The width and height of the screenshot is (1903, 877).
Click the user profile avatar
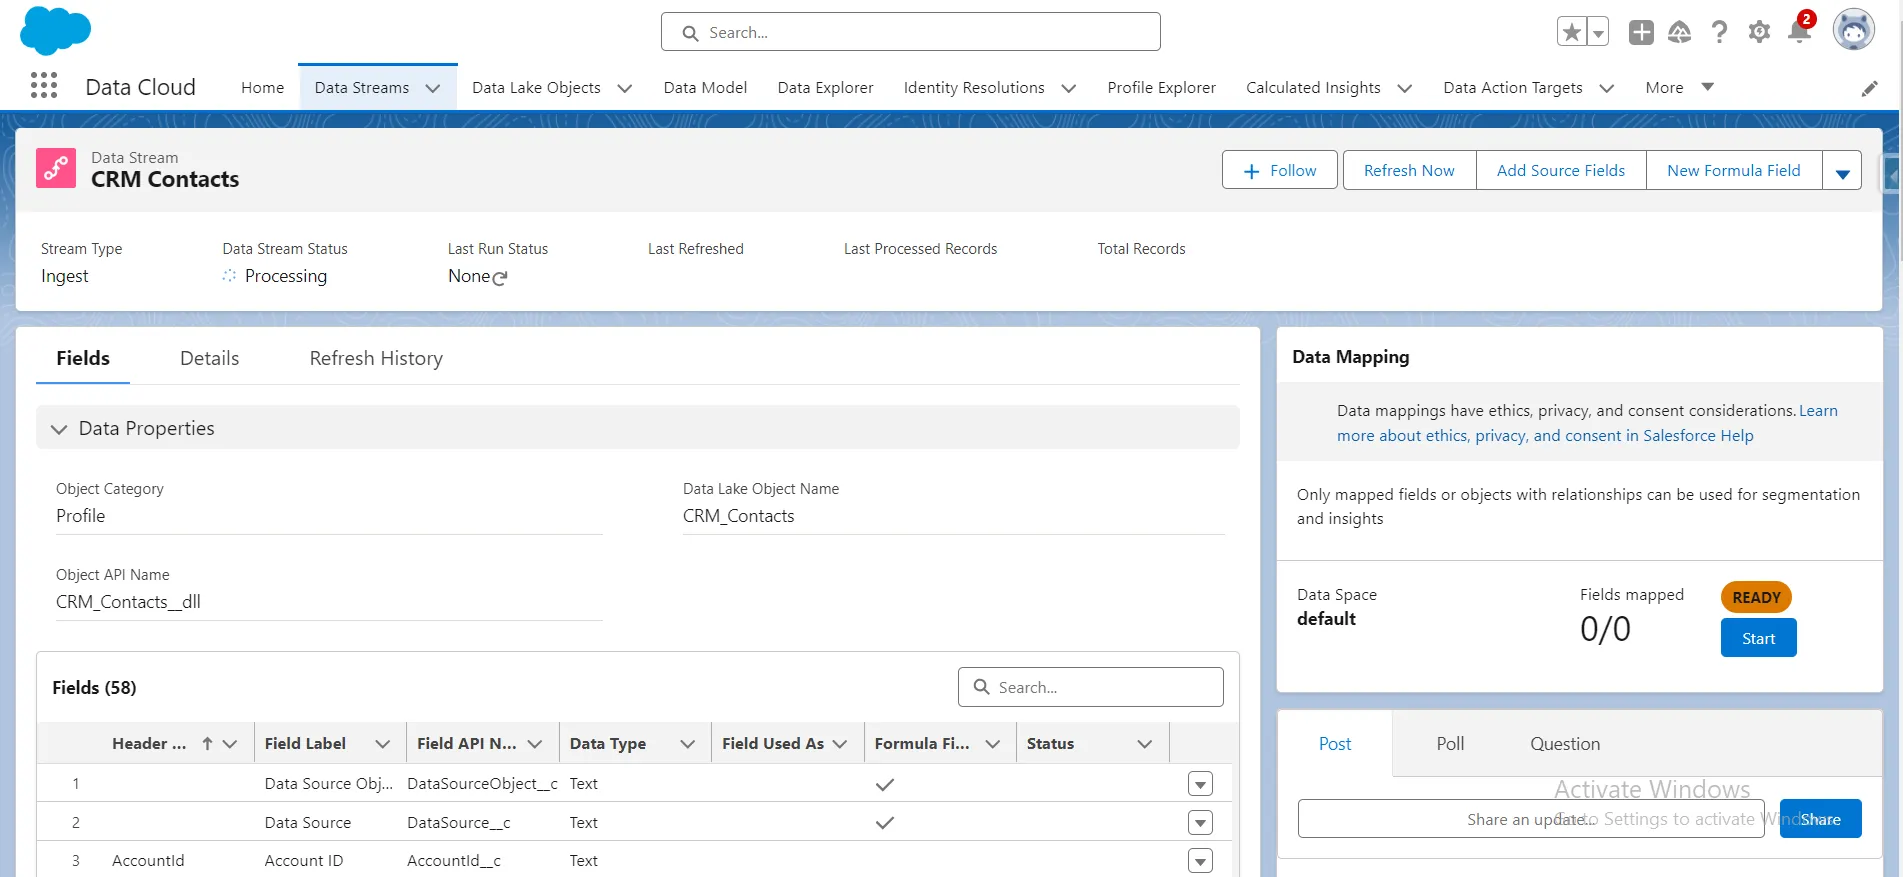pos(1853,30)
